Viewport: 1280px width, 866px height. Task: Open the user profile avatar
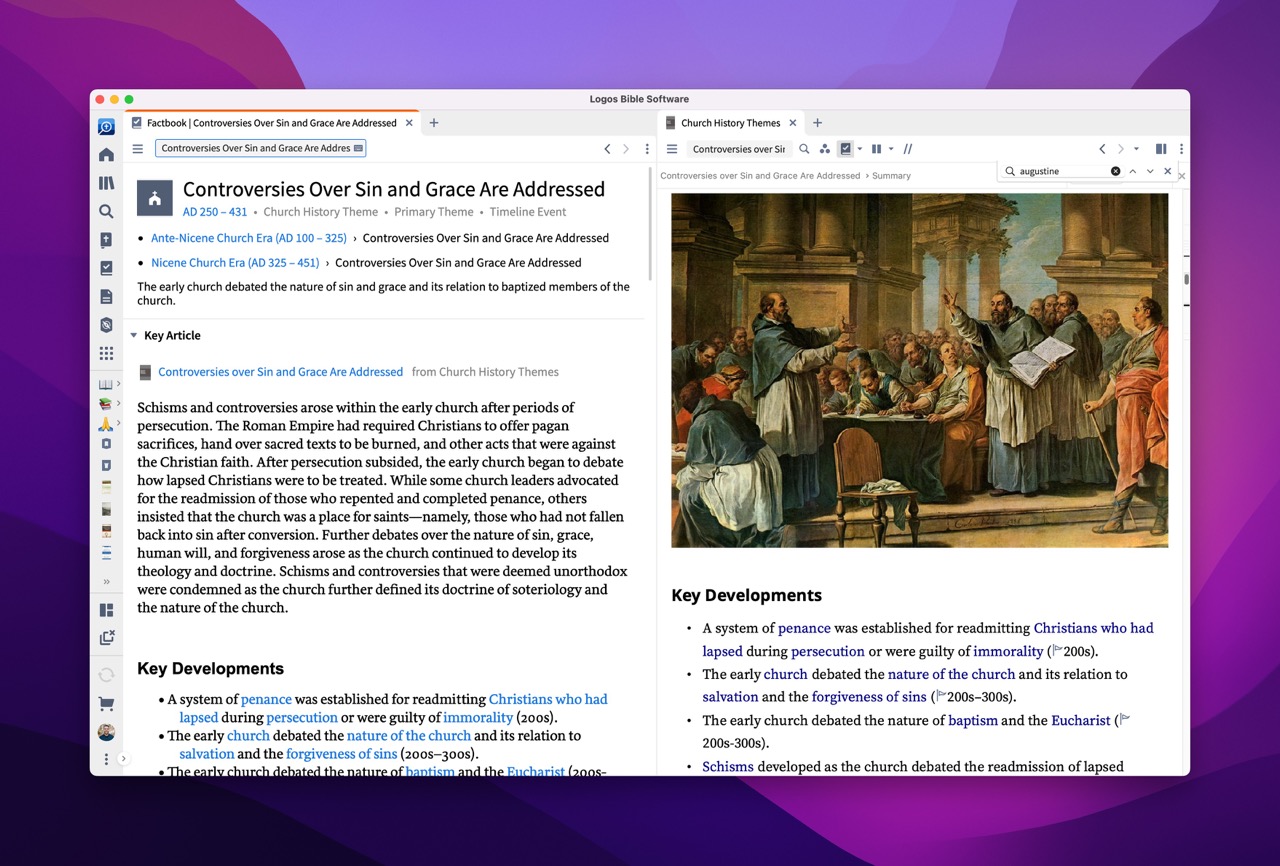click(106, 732)
